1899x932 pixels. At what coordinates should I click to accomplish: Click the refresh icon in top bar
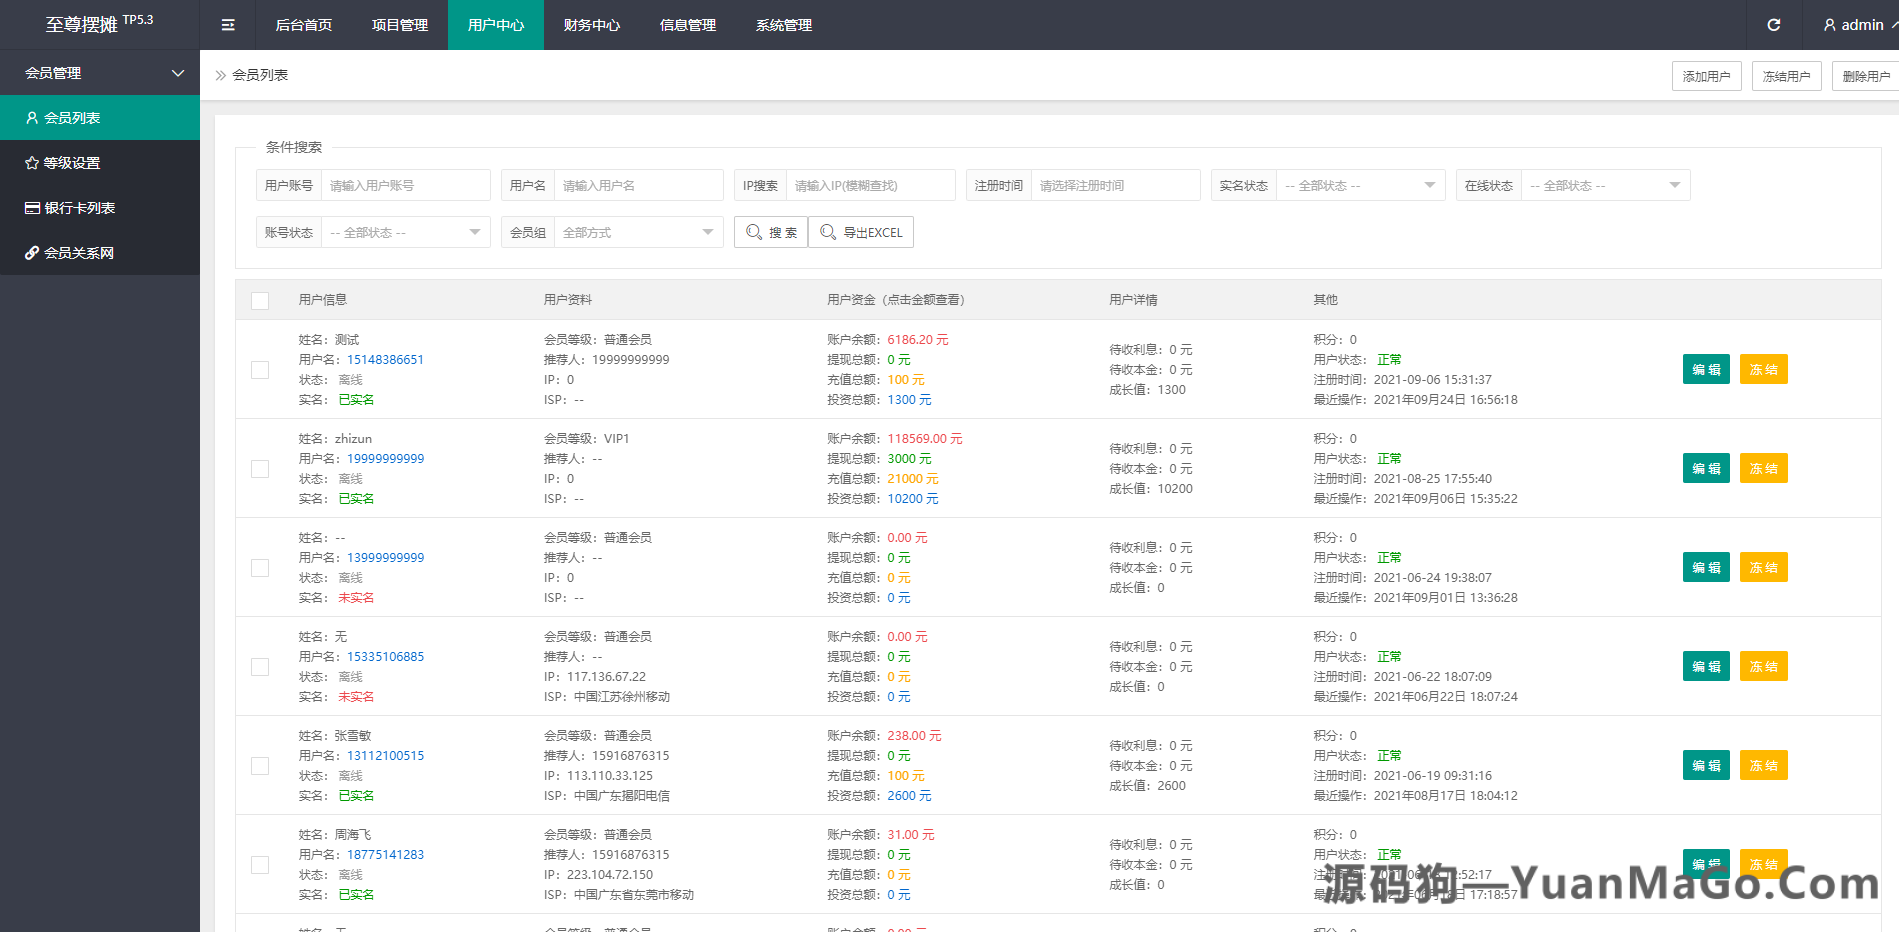(1773, 25)
